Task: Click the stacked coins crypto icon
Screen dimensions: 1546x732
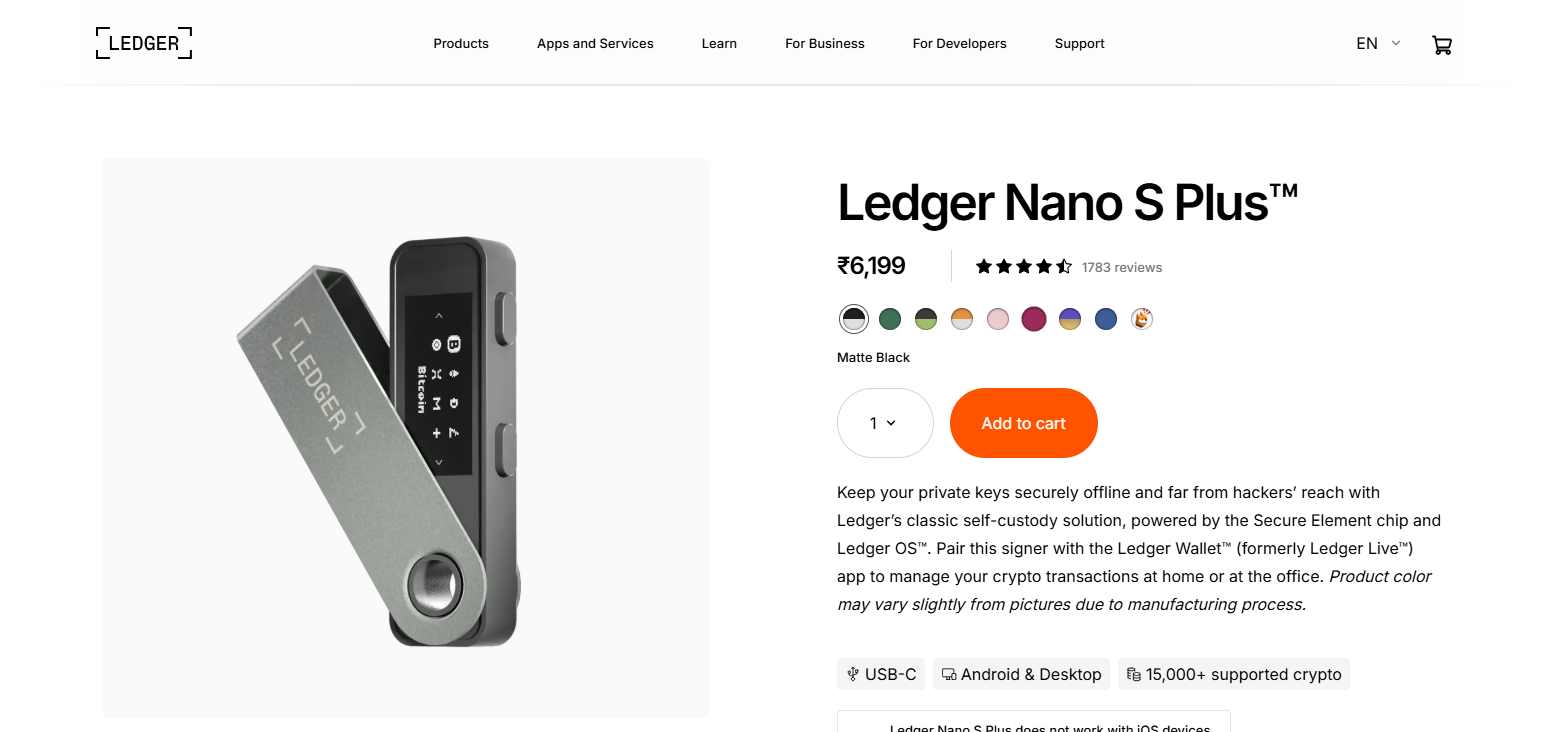Action: (1133, 674)
